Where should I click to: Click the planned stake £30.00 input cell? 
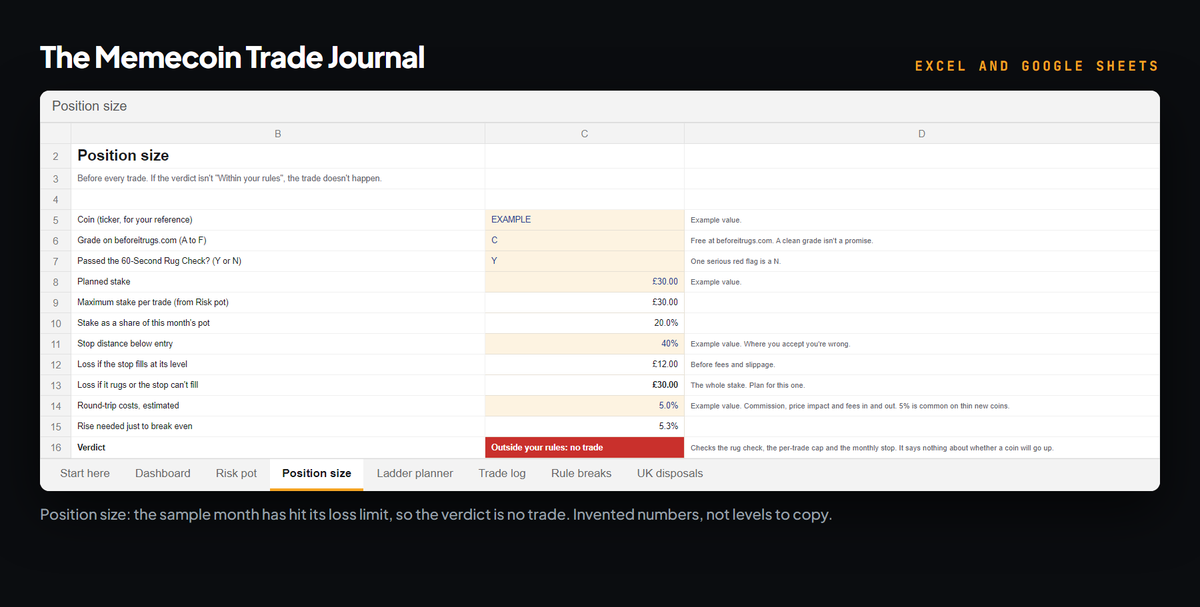point(584,282)
